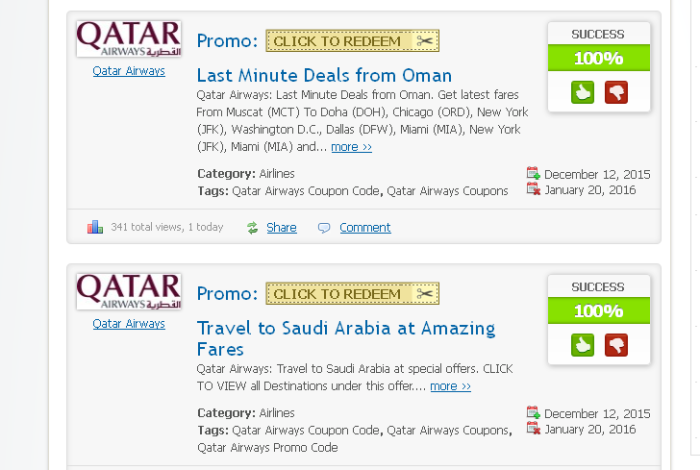
Task: Open the Comment link under Oman deal
Action: 365,228
